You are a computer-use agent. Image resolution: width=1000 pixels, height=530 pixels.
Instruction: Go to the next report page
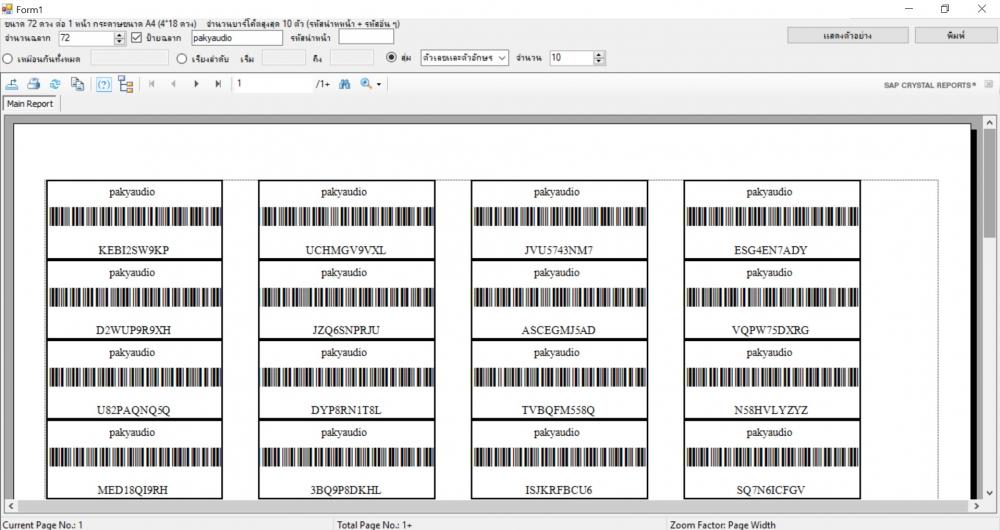(x=197, y=85)
